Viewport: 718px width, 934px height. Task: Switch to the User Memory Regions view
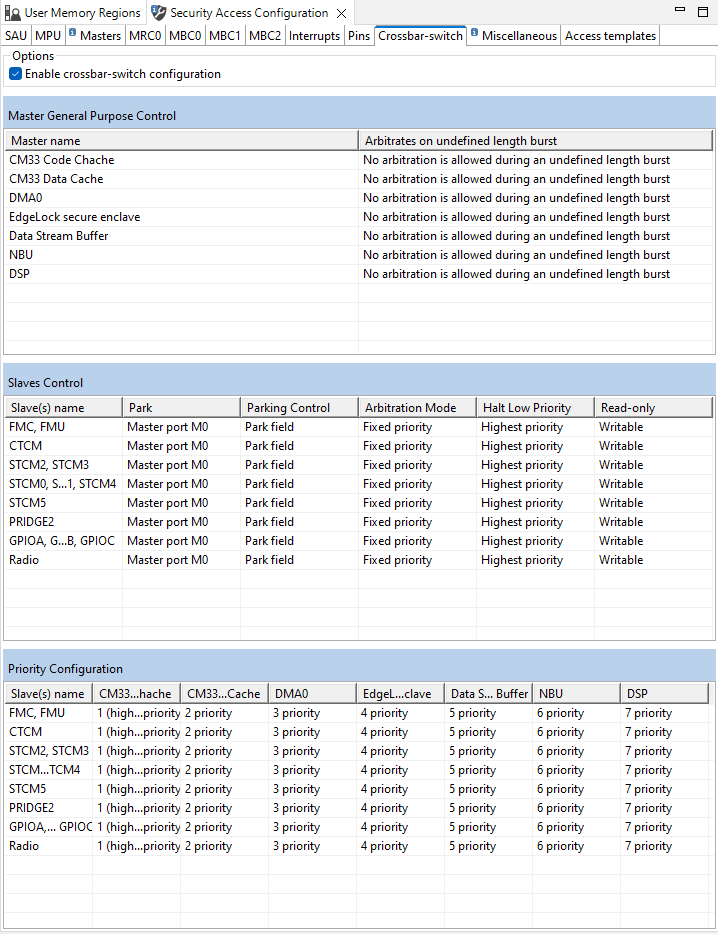tap(74, 13)
